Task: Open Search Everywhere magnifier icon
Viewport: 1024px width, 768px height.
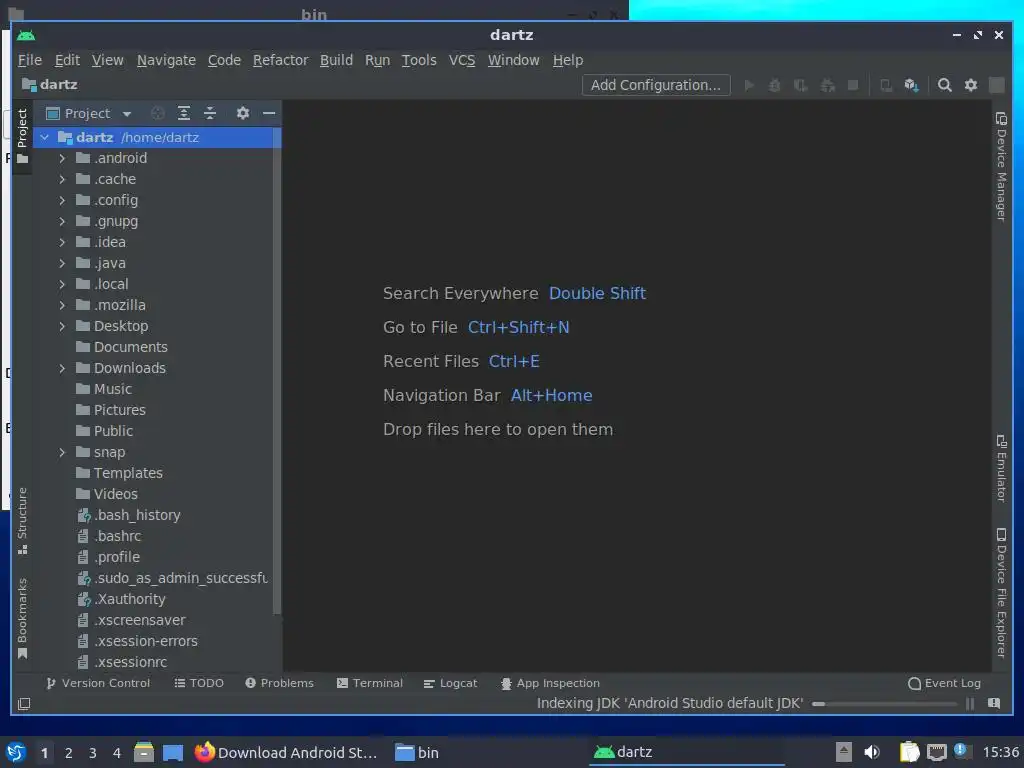Action: tap(944, 85)
